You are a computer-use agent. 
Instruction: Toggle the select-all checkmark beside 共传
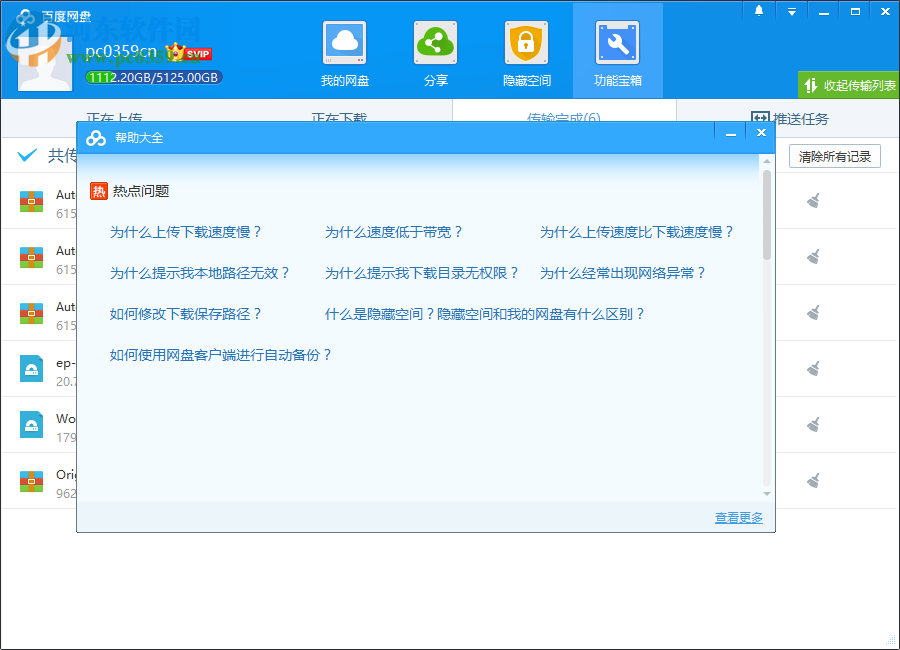tap(27, 155)
